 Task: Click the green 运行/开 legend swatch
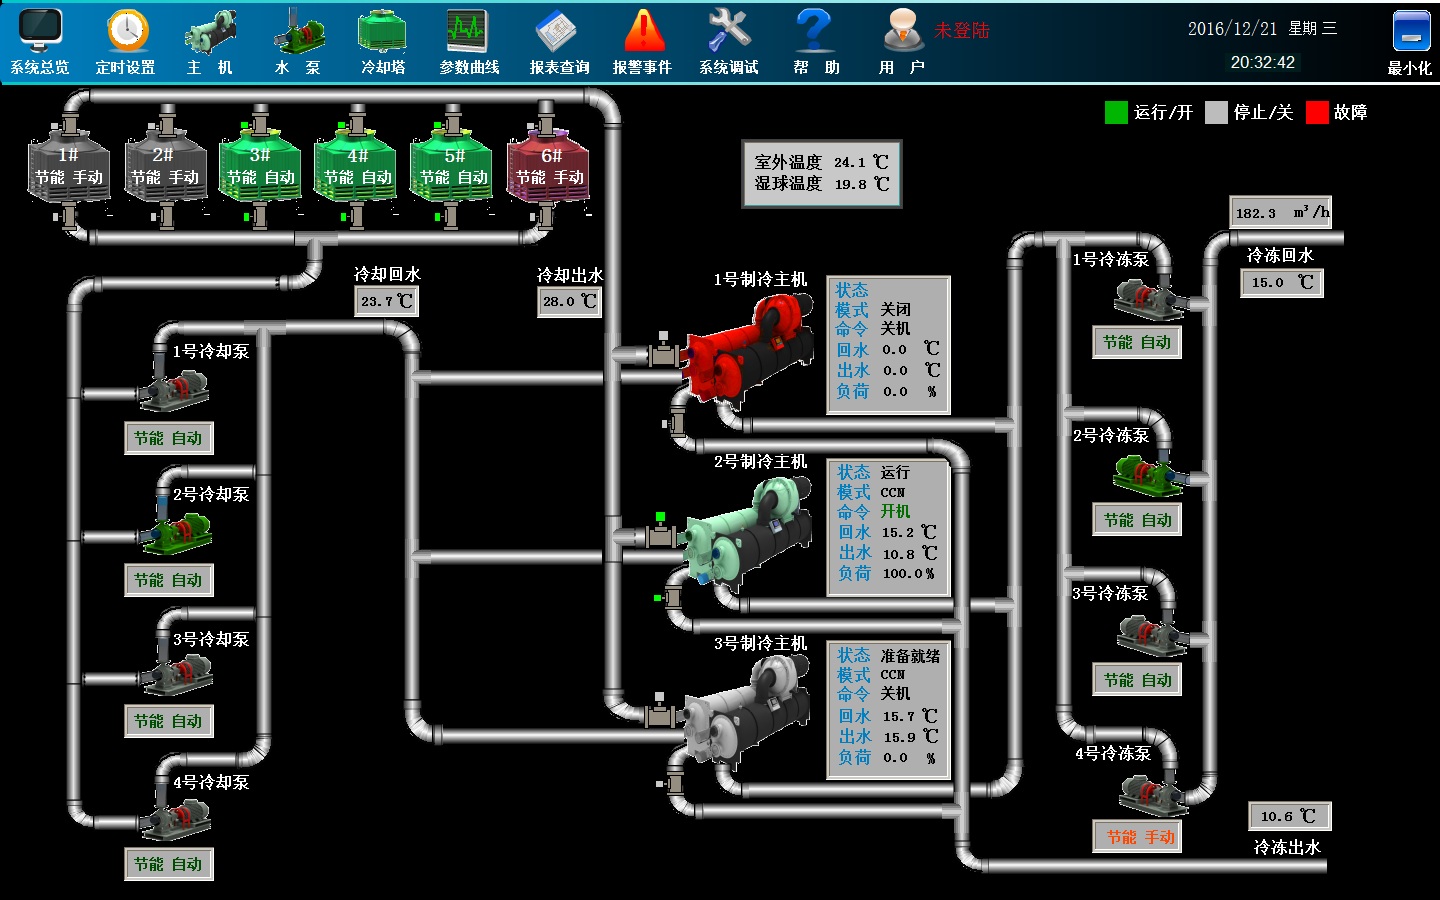tap(1116, 112)
